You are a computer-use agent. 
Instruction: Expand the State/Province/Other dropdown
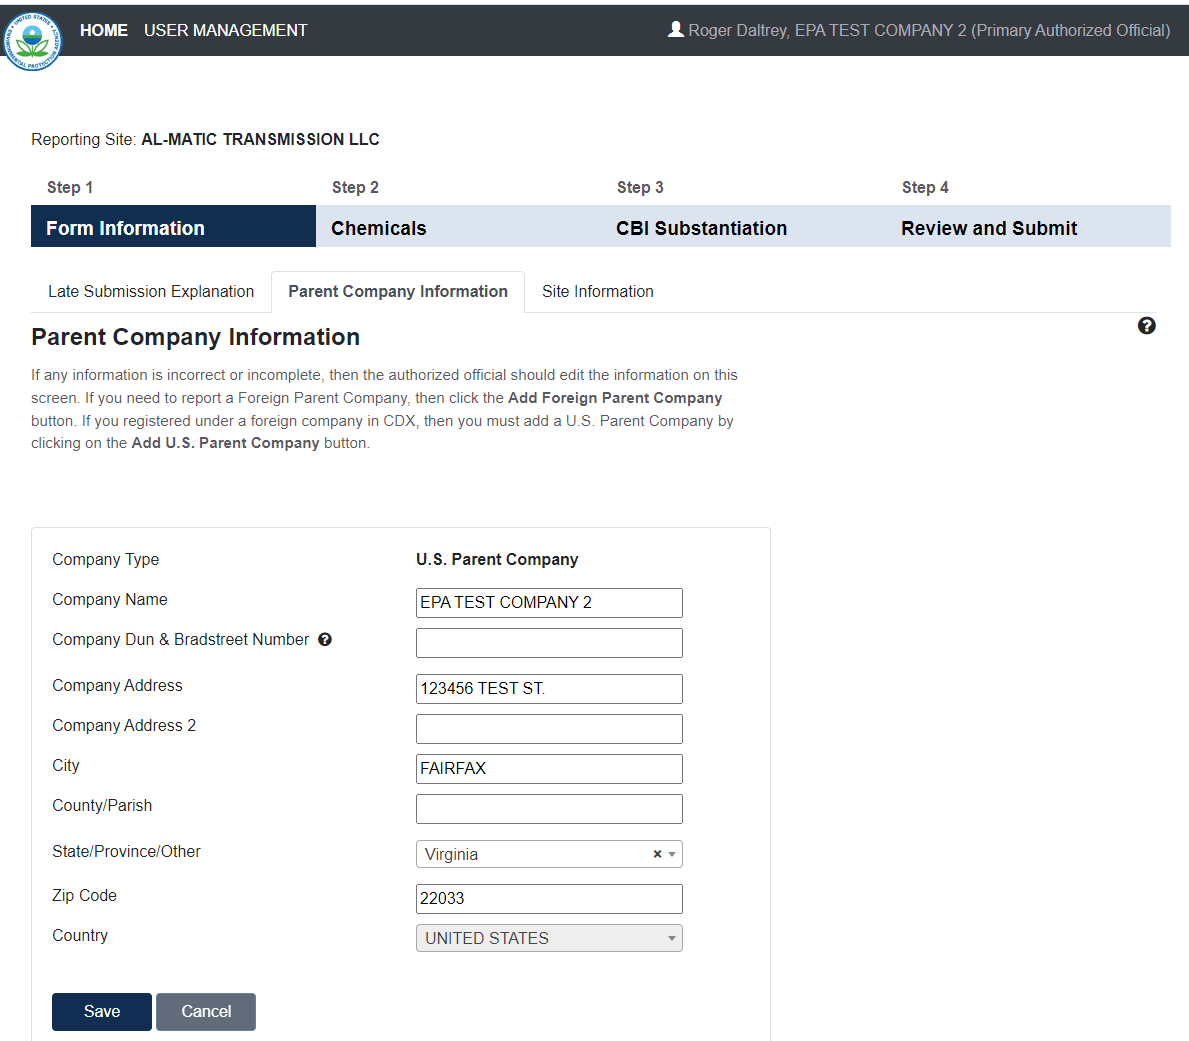coord(672,854)
